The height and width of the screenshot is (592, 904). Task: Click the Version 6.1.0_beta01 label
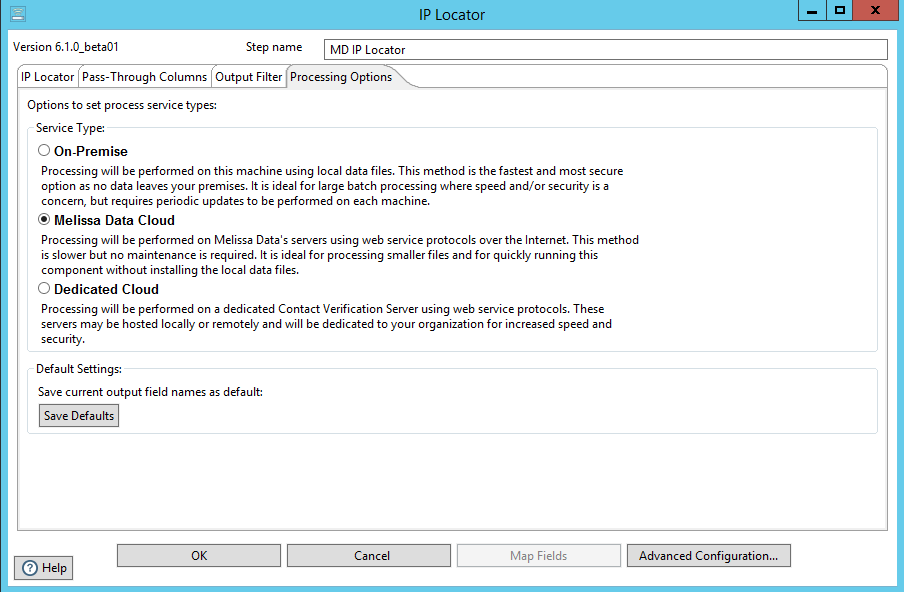[x=66, y=48]
